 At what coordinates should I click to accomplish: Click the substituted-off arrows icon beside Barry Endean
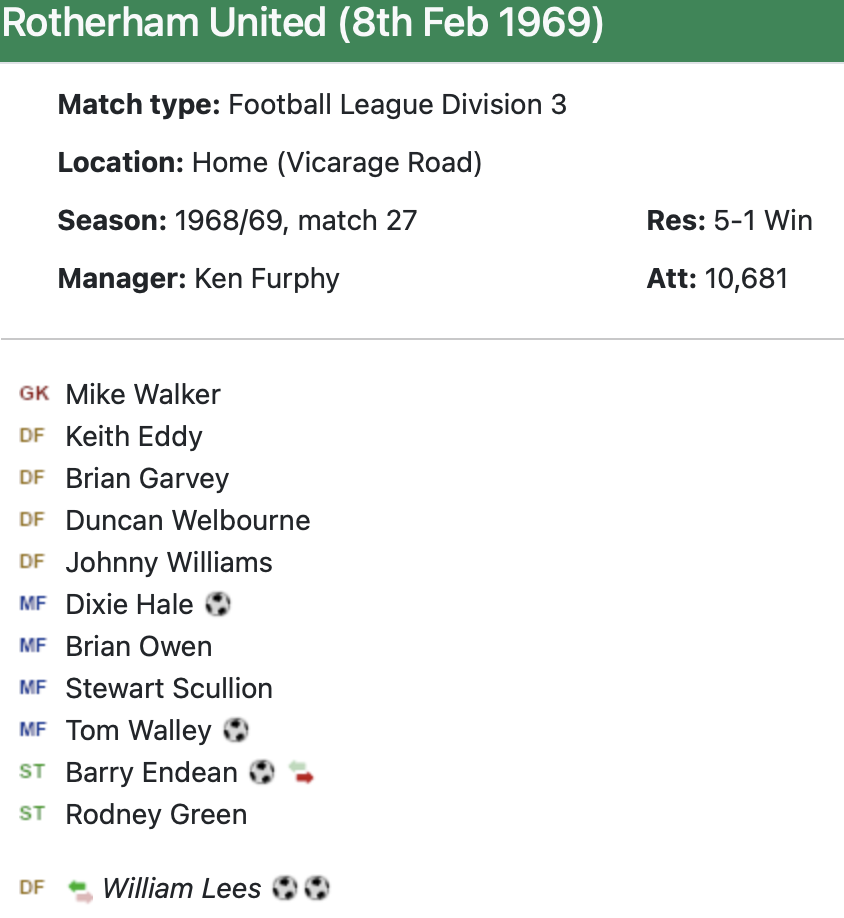pos(301,772)
